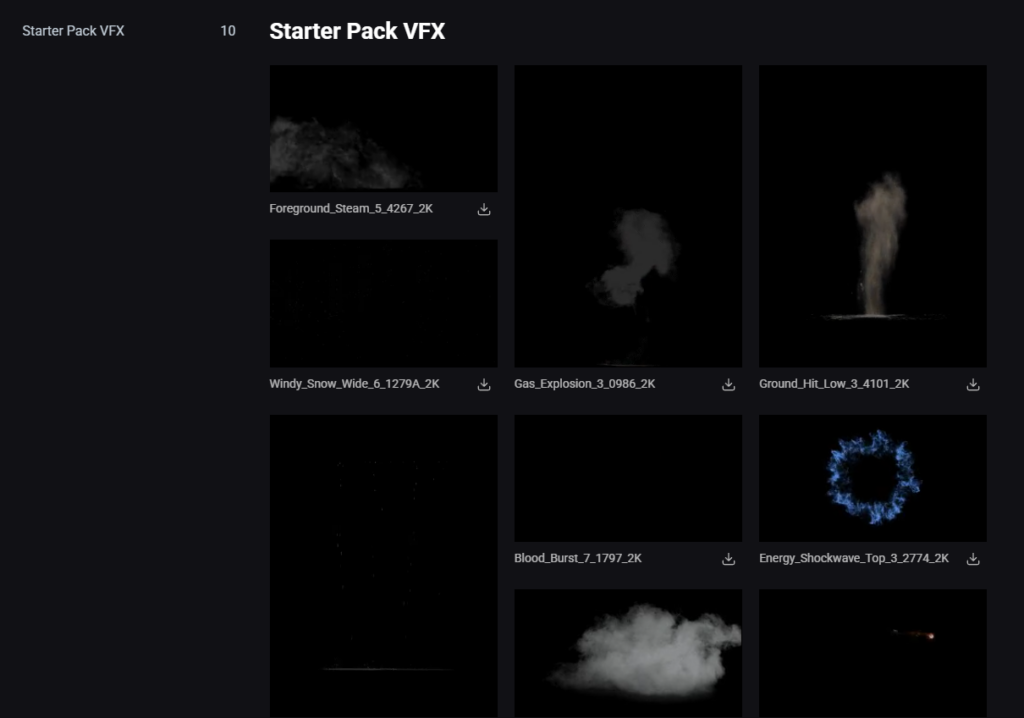1024x718 pixels.
Task: Click the Ground_Hit_Low_3_4101_2K filename label
Action: point(834,384)
